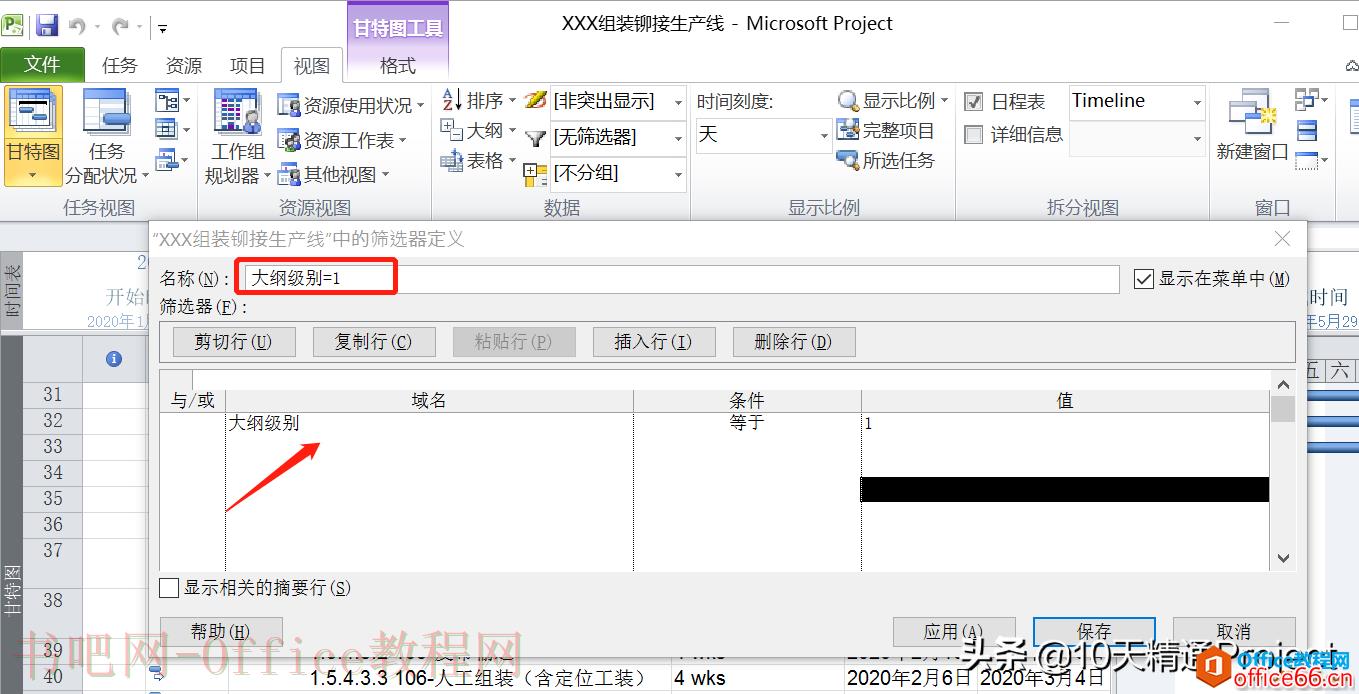Click the ribbon minimize caret icon
The image size is (1359, 694).
coord(1352,65)
